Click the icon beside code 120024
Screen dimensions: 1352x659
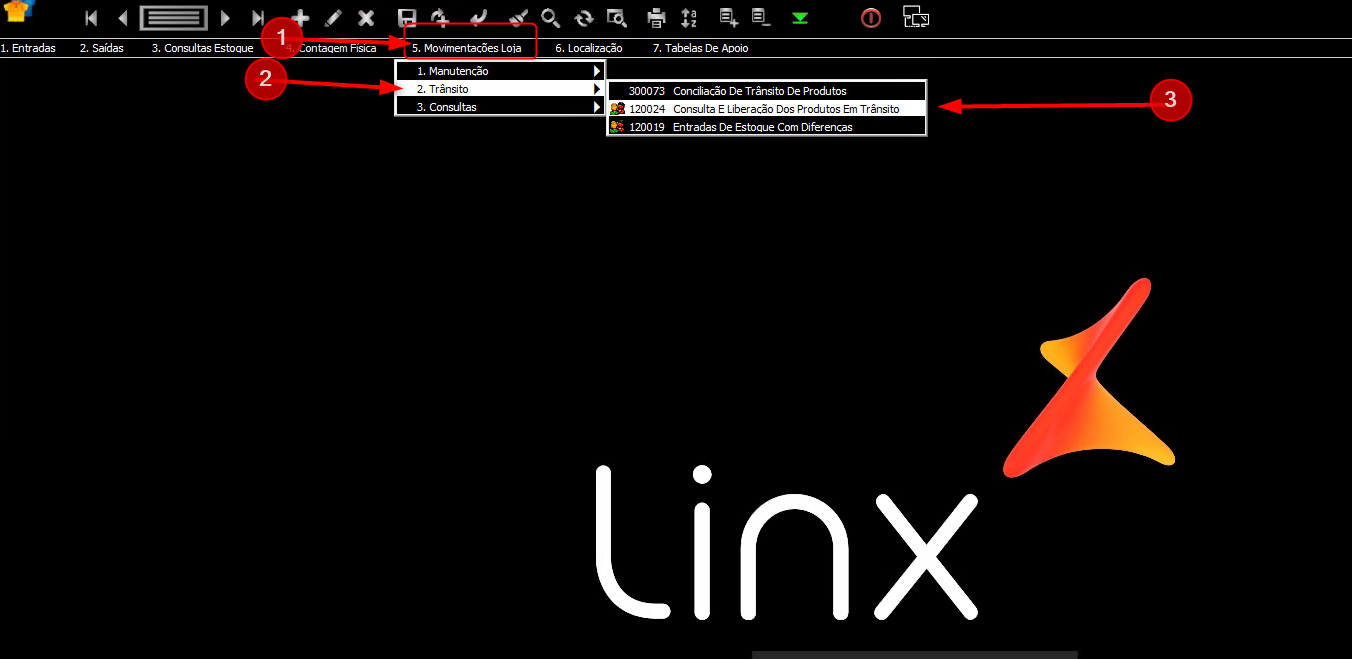(618, 109)
